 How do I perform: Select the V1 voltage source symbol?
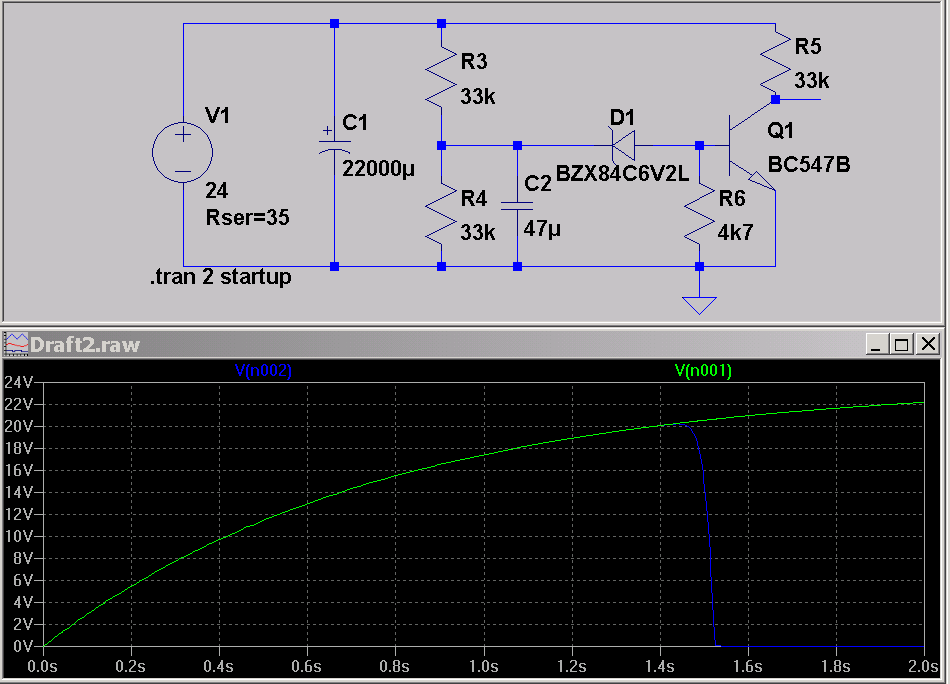click(183, 153)
